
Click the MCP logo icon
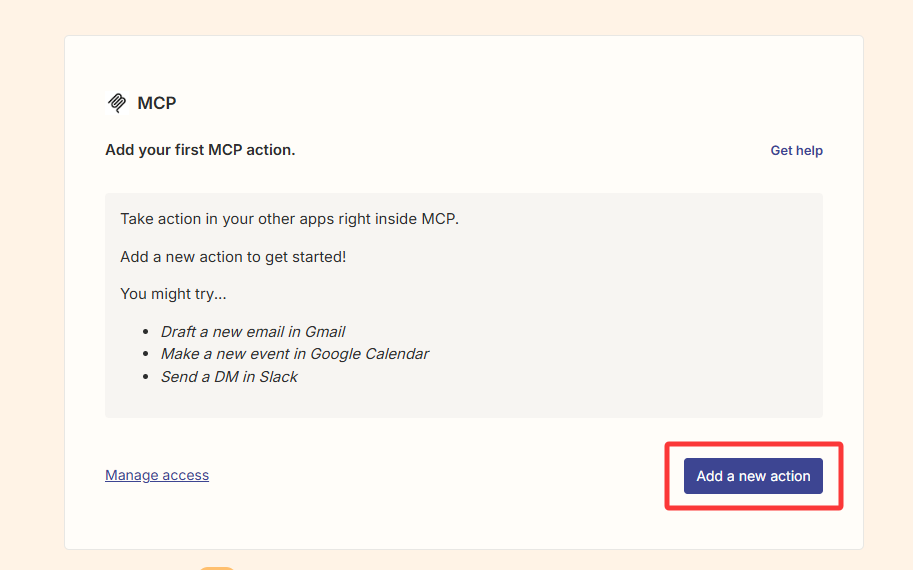117,102
